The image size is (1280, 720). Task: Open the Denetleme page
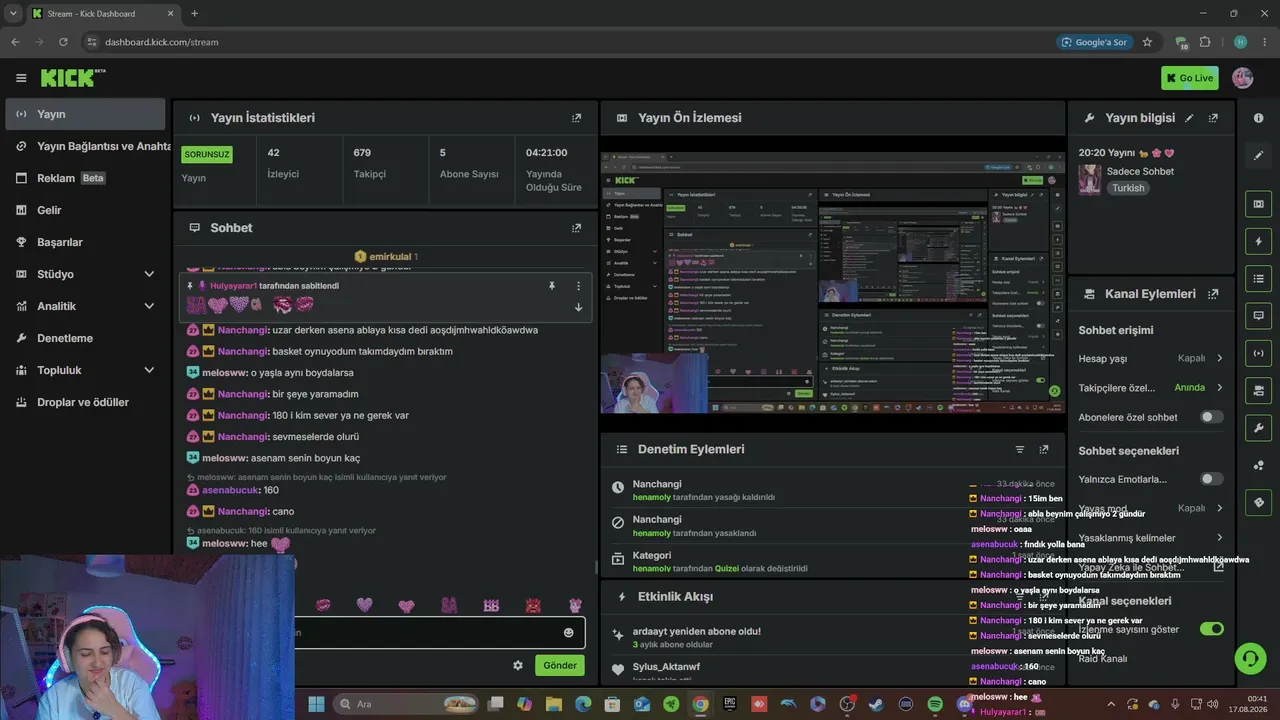click(x=86, y=338)
